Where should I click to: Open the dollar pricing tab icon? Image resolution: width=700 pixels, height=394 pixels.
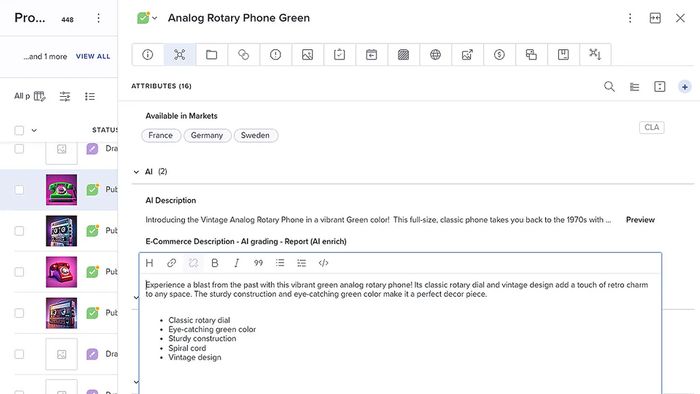pyautogui.click(x=500, y=54)
